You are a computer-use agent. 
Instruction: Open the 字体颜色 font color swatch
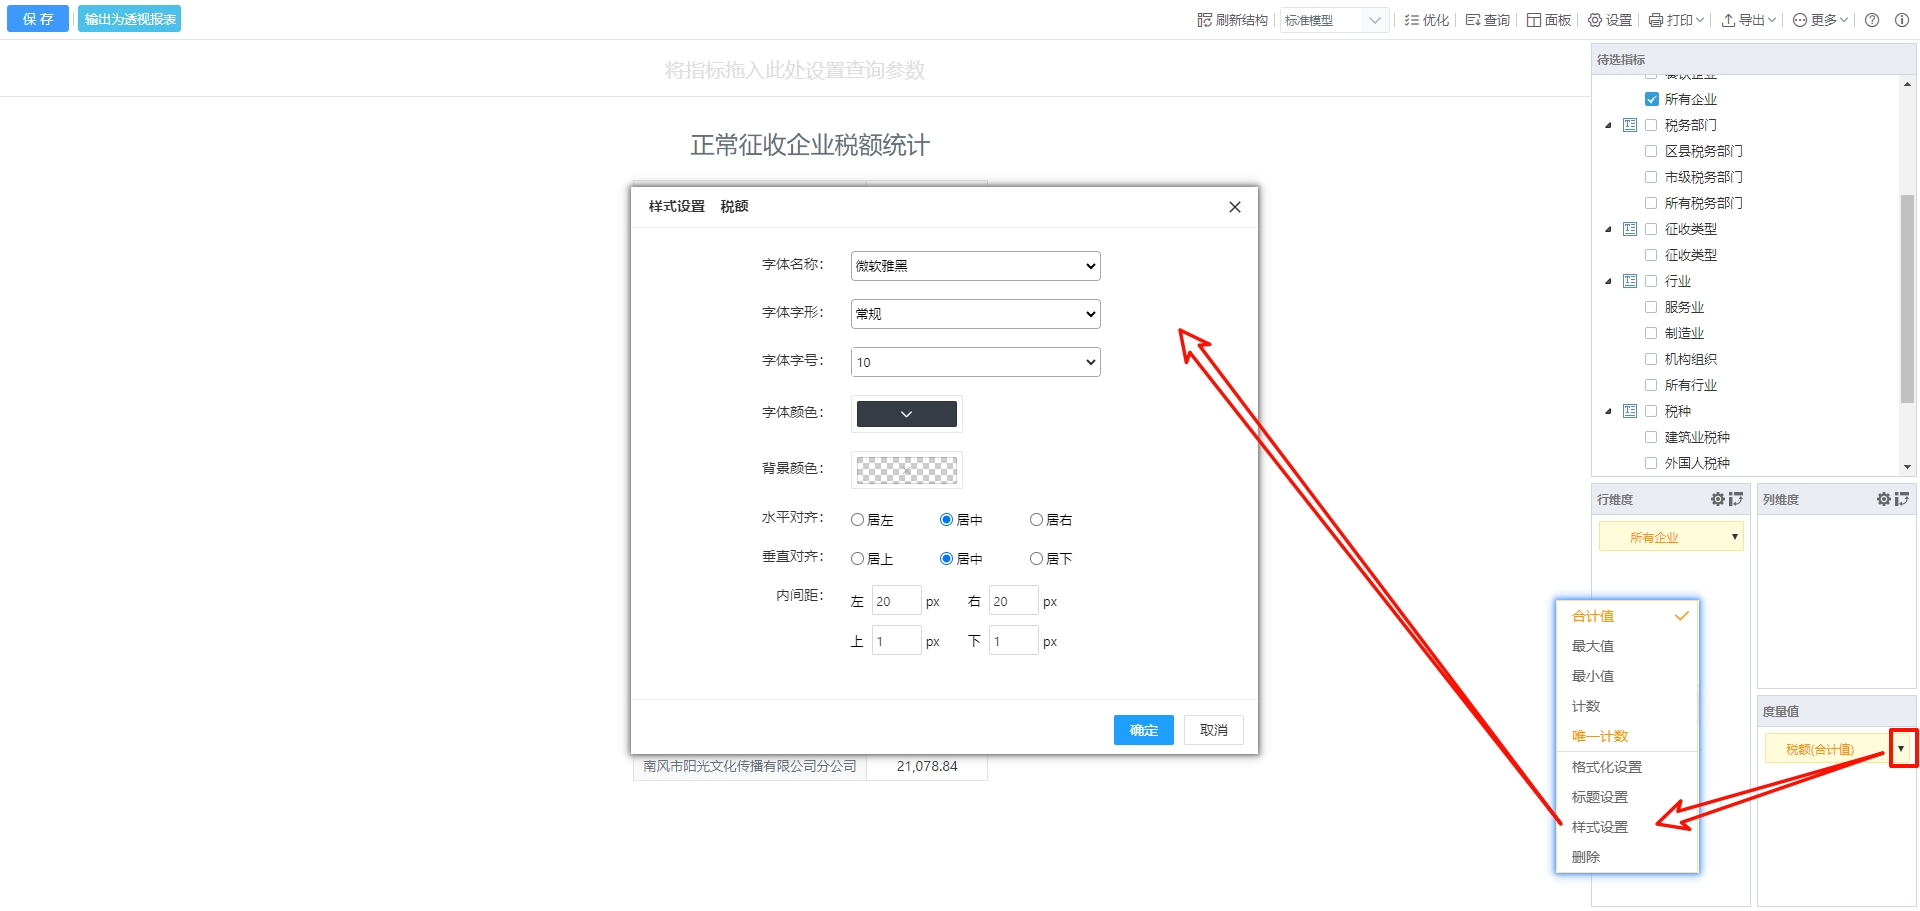click(906, 414)
